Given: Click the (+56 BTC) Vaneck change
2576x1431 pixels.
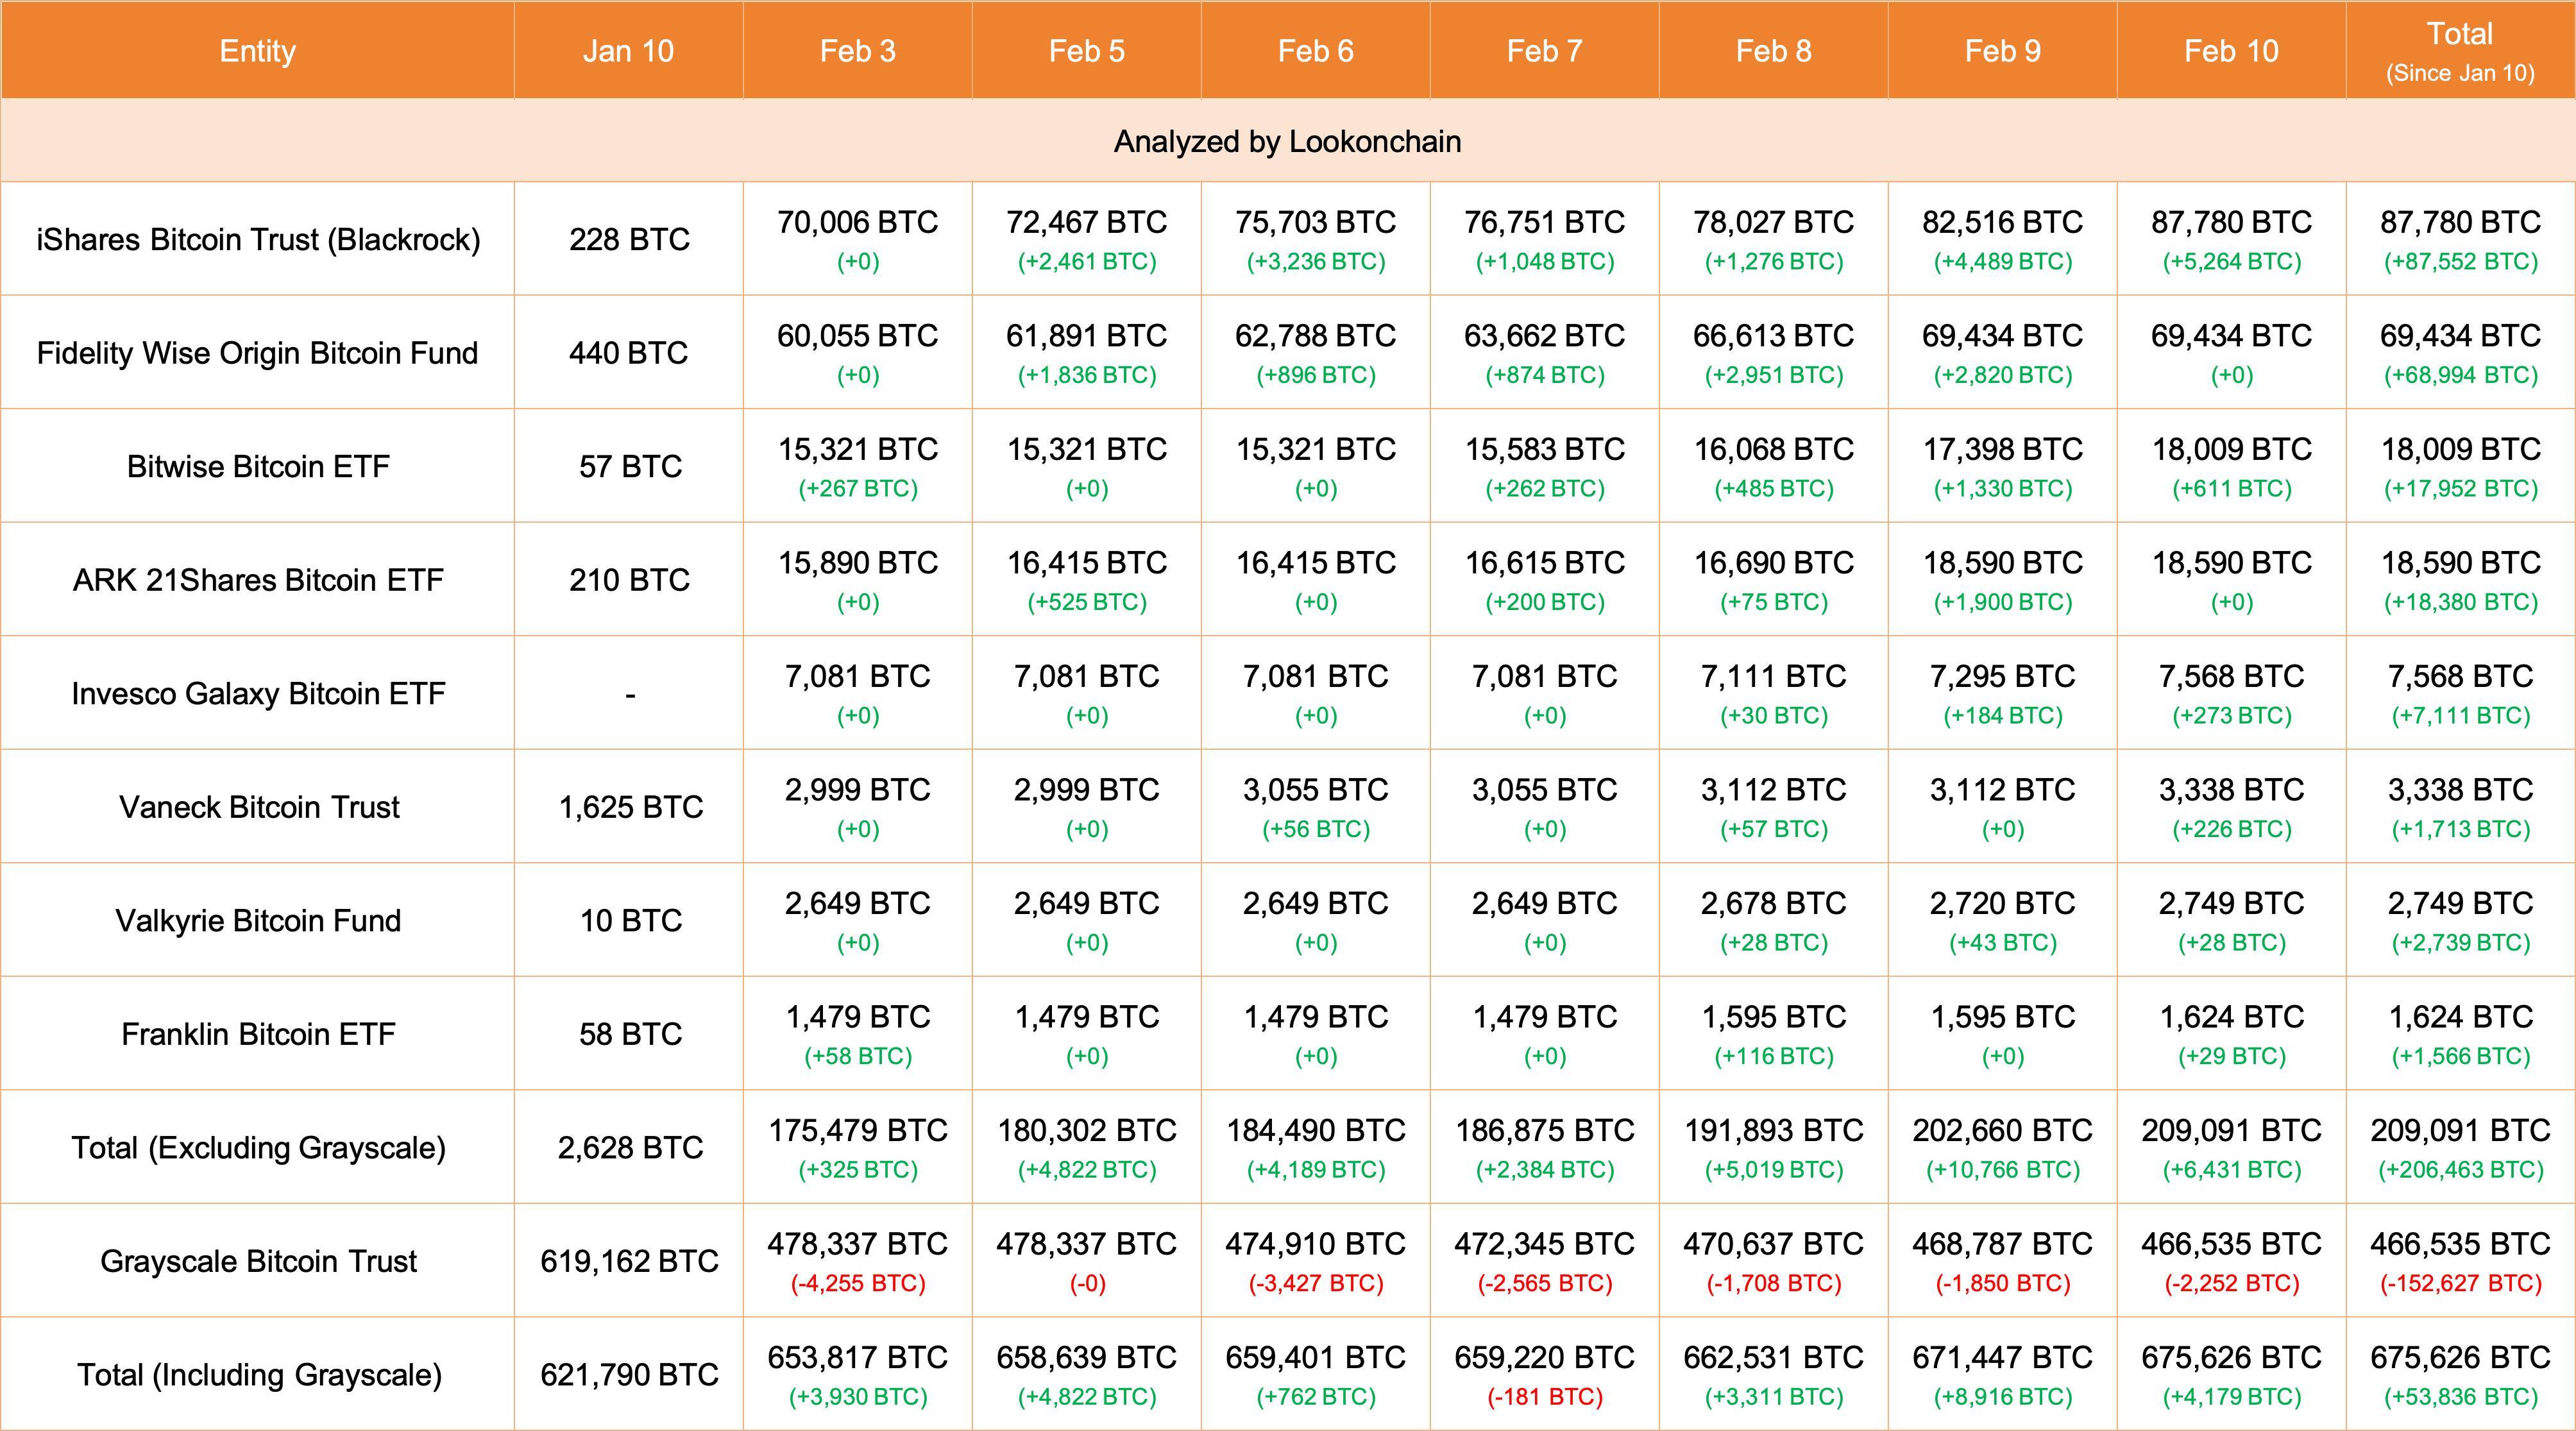Looking at the screenshot, I should point(1315,830).
